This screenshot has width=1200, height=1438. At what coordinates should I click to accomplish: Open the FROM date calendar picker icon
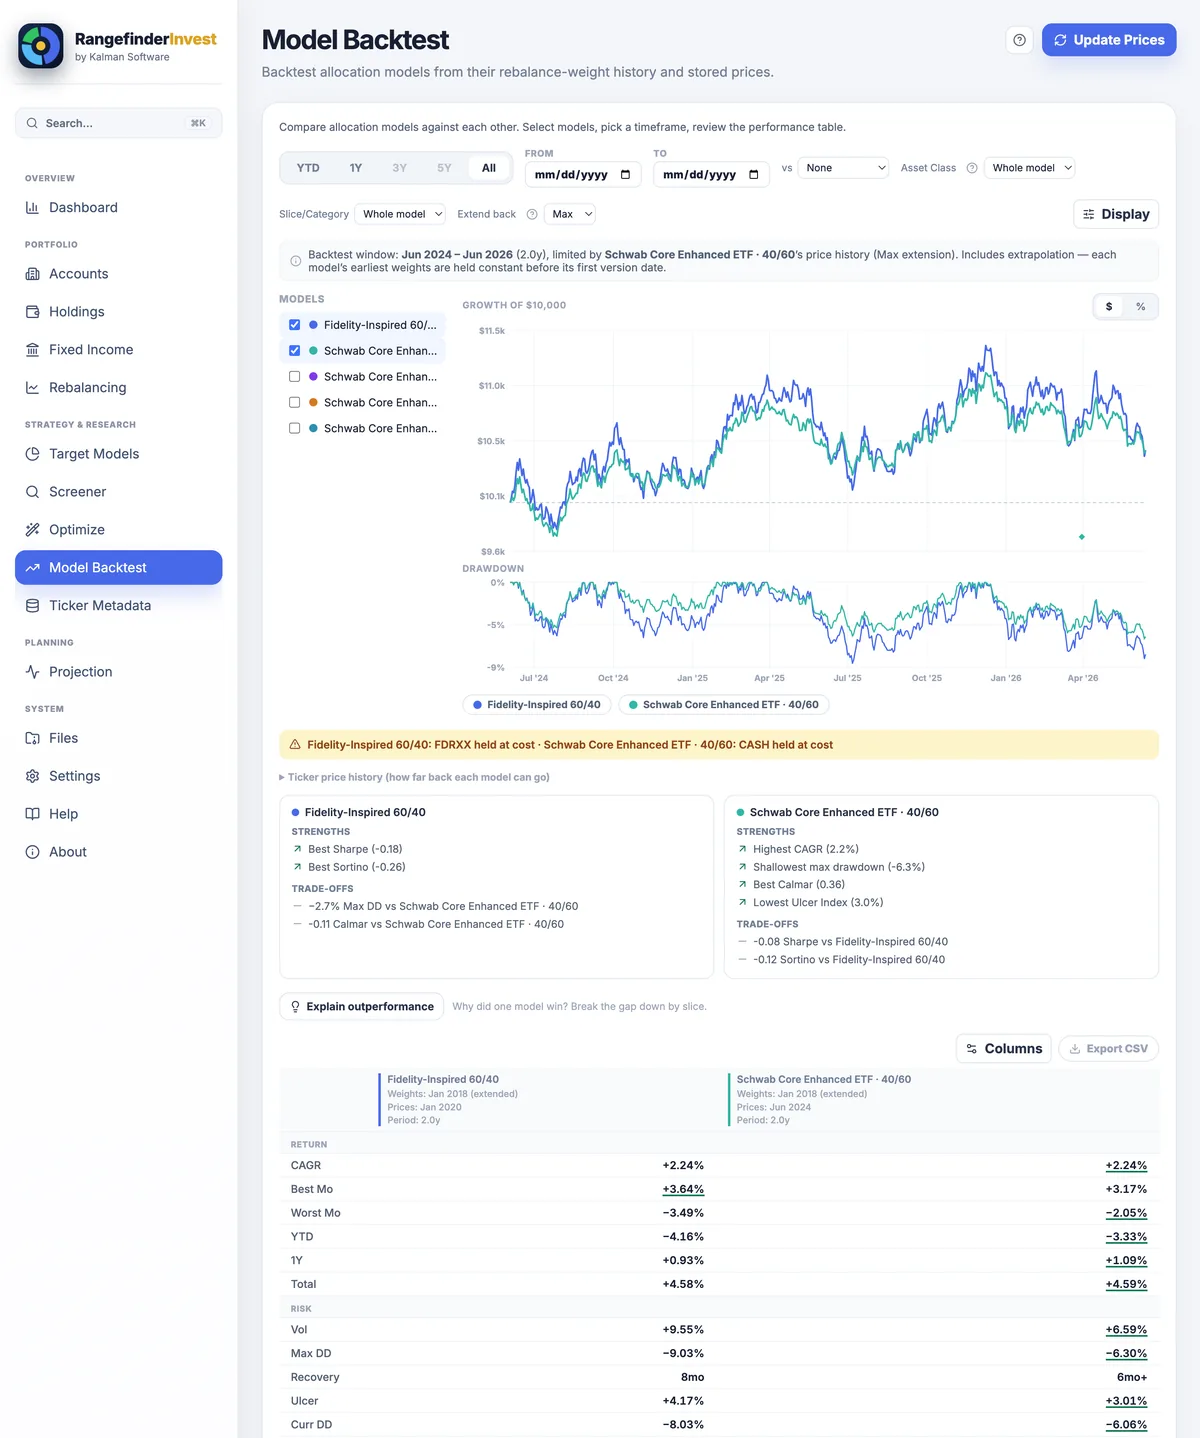pos(625,175)
